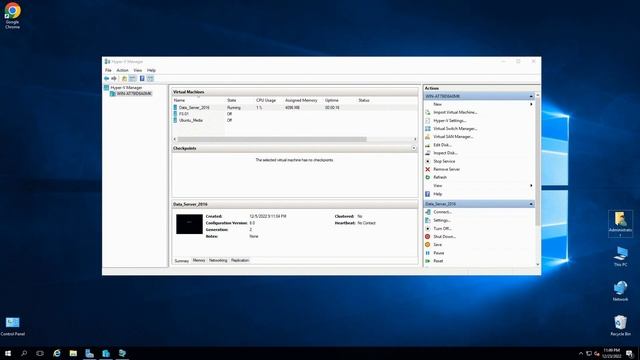Toggle the Show/Hide Console Tree toolbar icon
This screenshot has width=640, height=360.
point(133,78)
